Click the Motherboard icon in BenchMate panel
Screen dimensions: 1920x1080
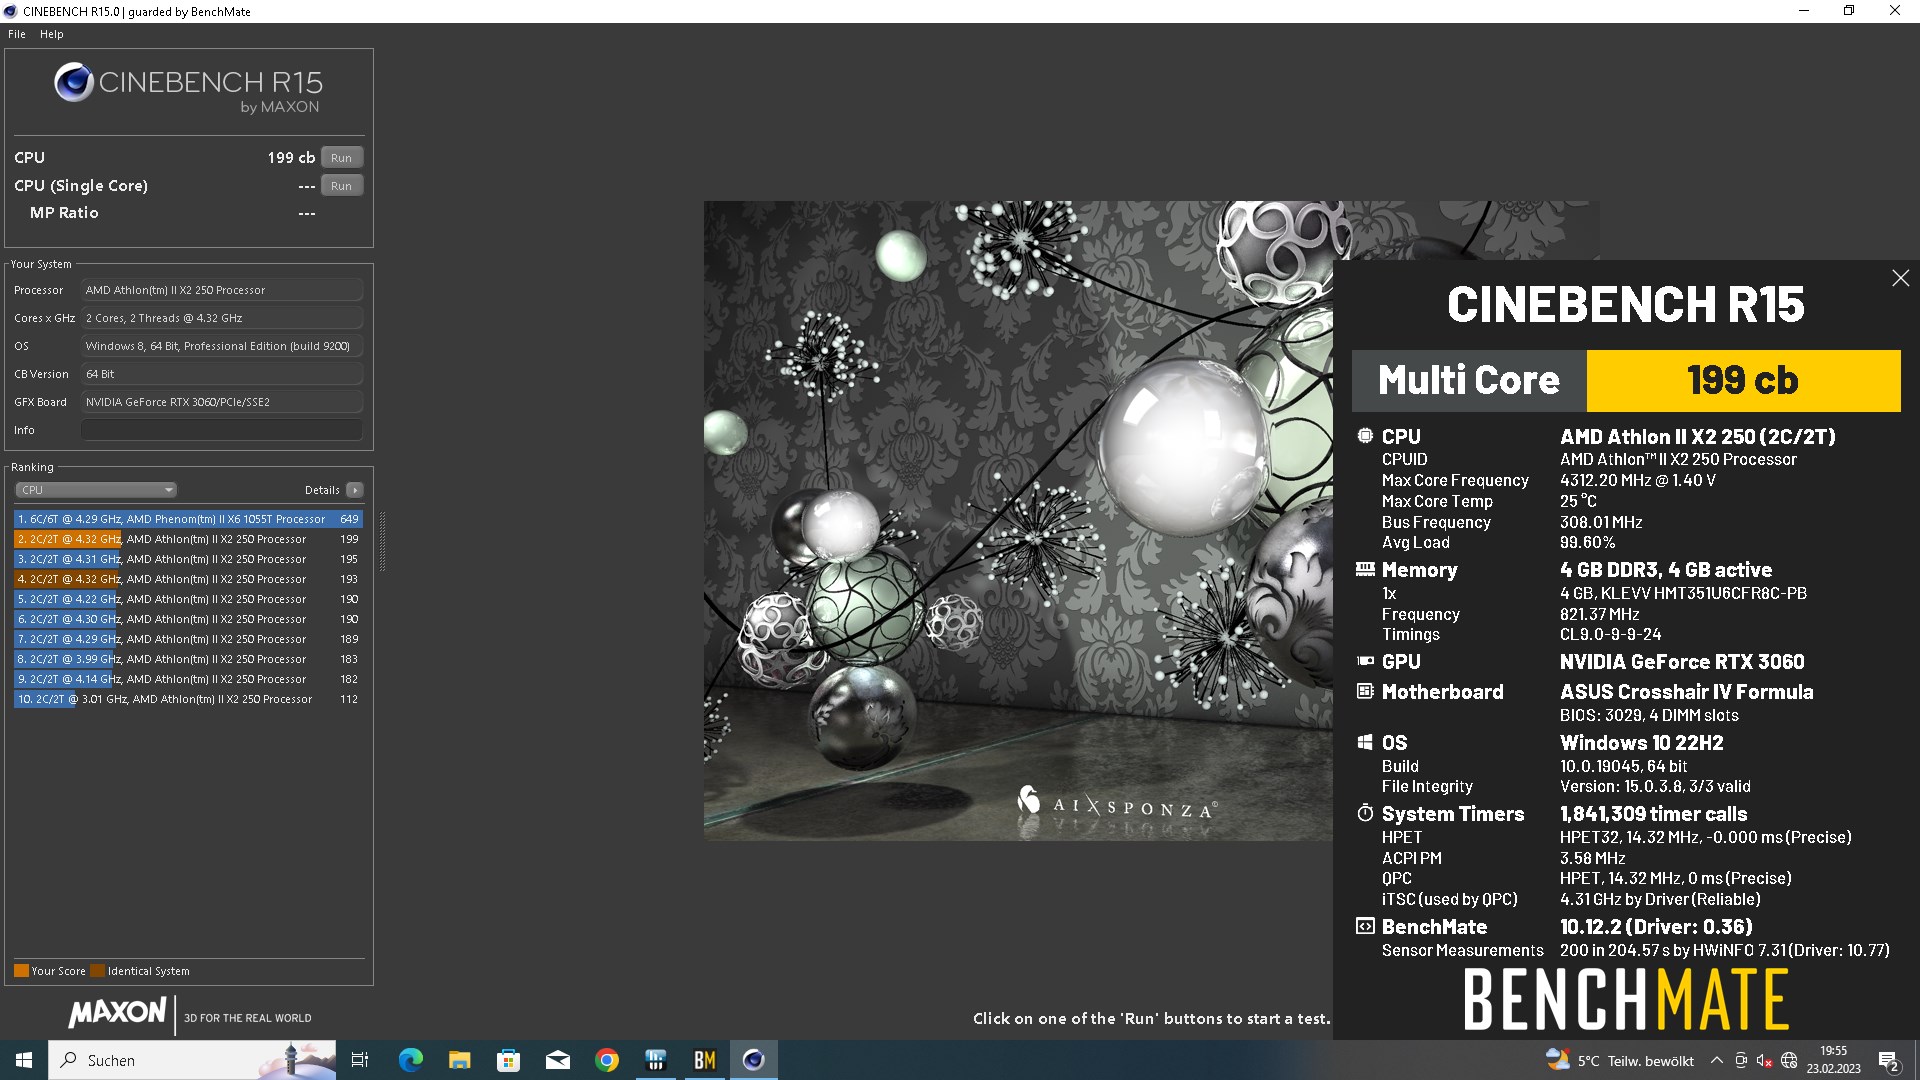[1365, 691]
